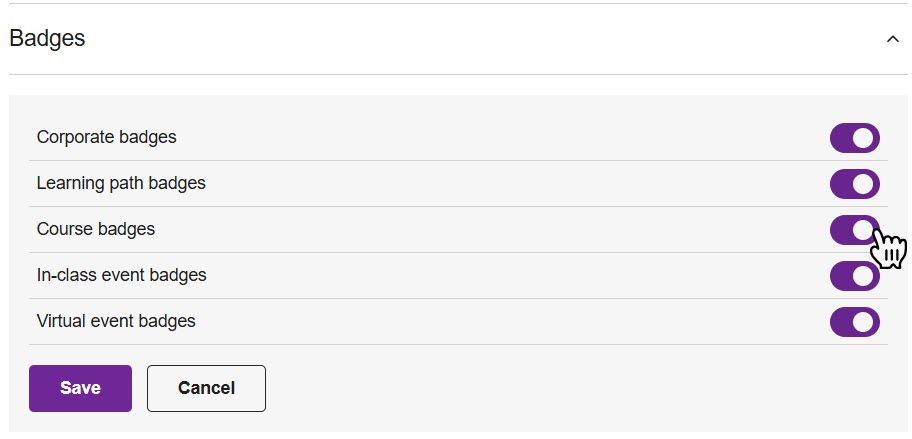This screenshot has height=439, width=912.
Task: Disable the Corporate badges toggle
Action: tap(854, 138)
